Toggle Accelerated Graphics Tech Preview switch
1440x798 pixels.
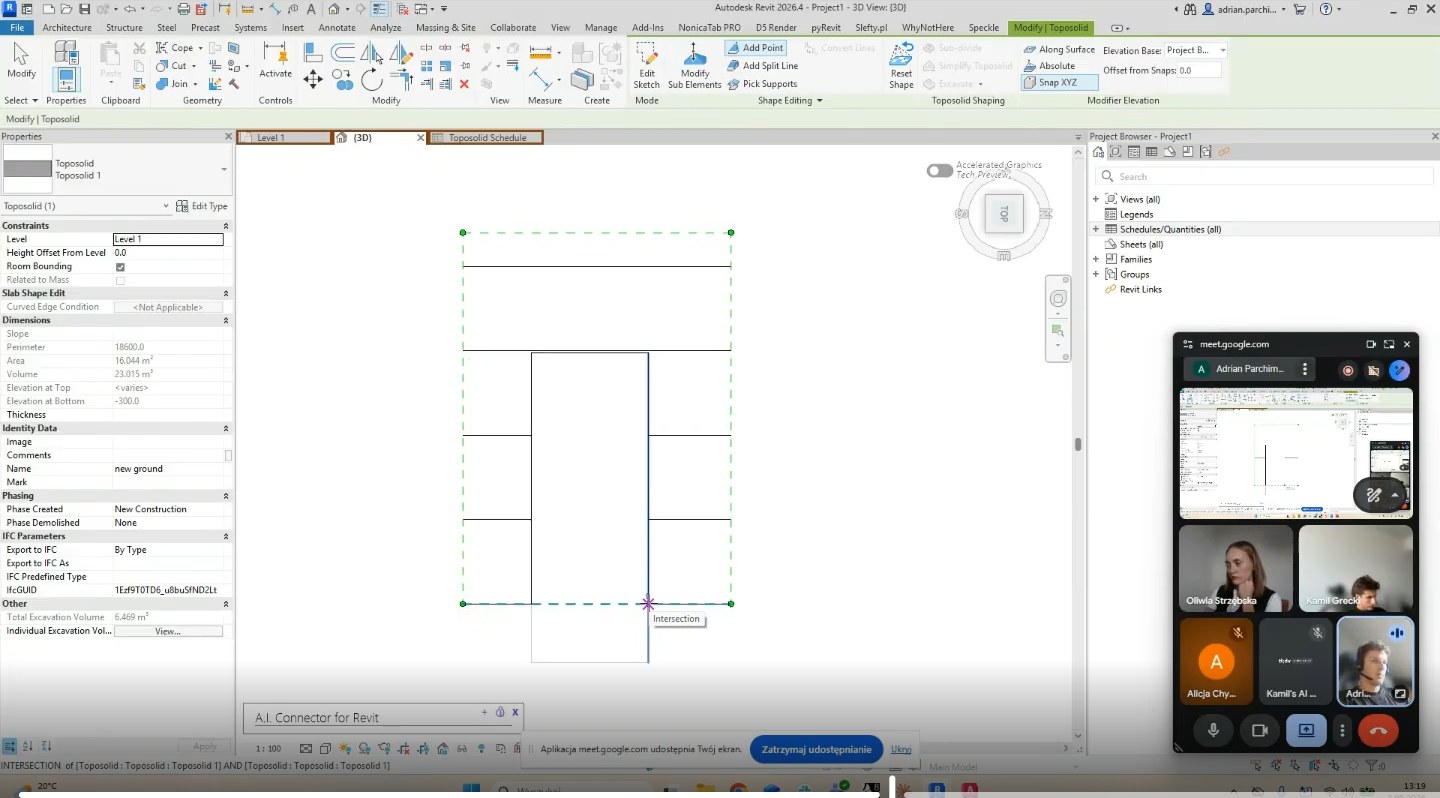939,171
